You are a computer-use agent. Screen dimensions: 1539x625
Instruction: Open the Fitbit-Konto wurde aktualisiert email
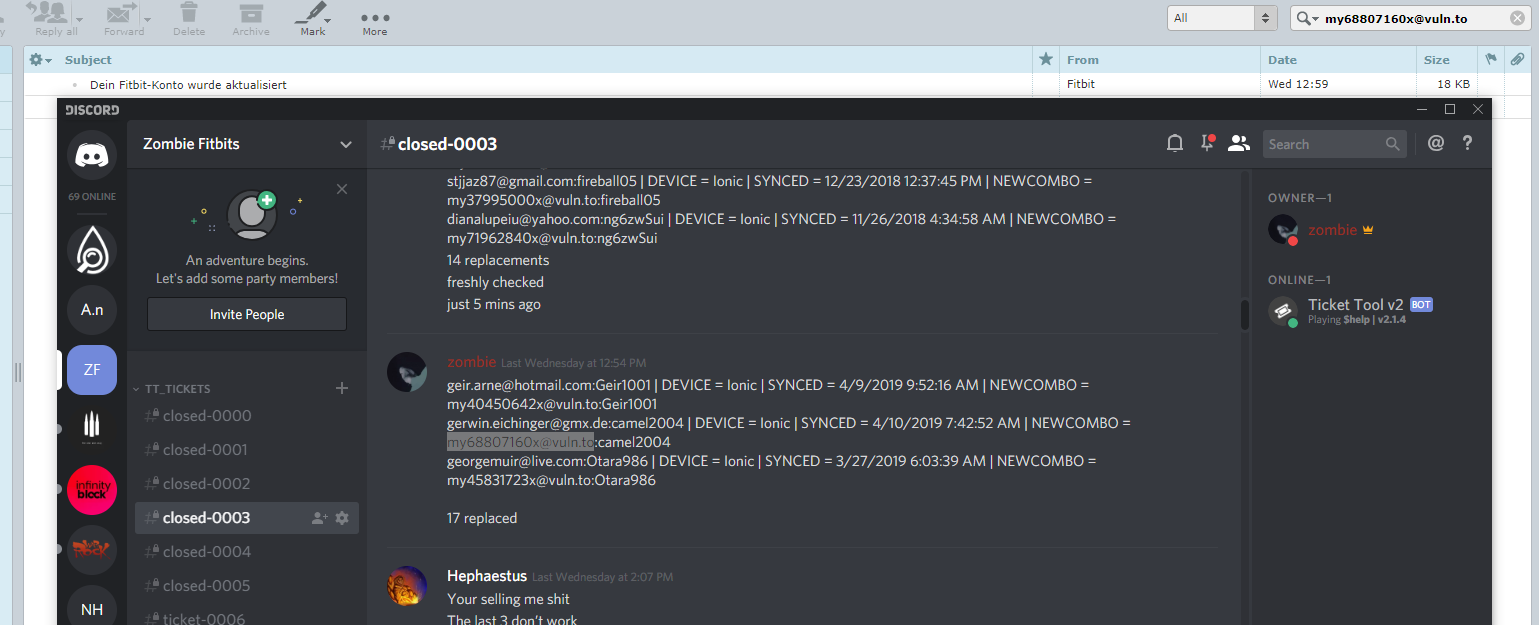[x=188, y=85]
